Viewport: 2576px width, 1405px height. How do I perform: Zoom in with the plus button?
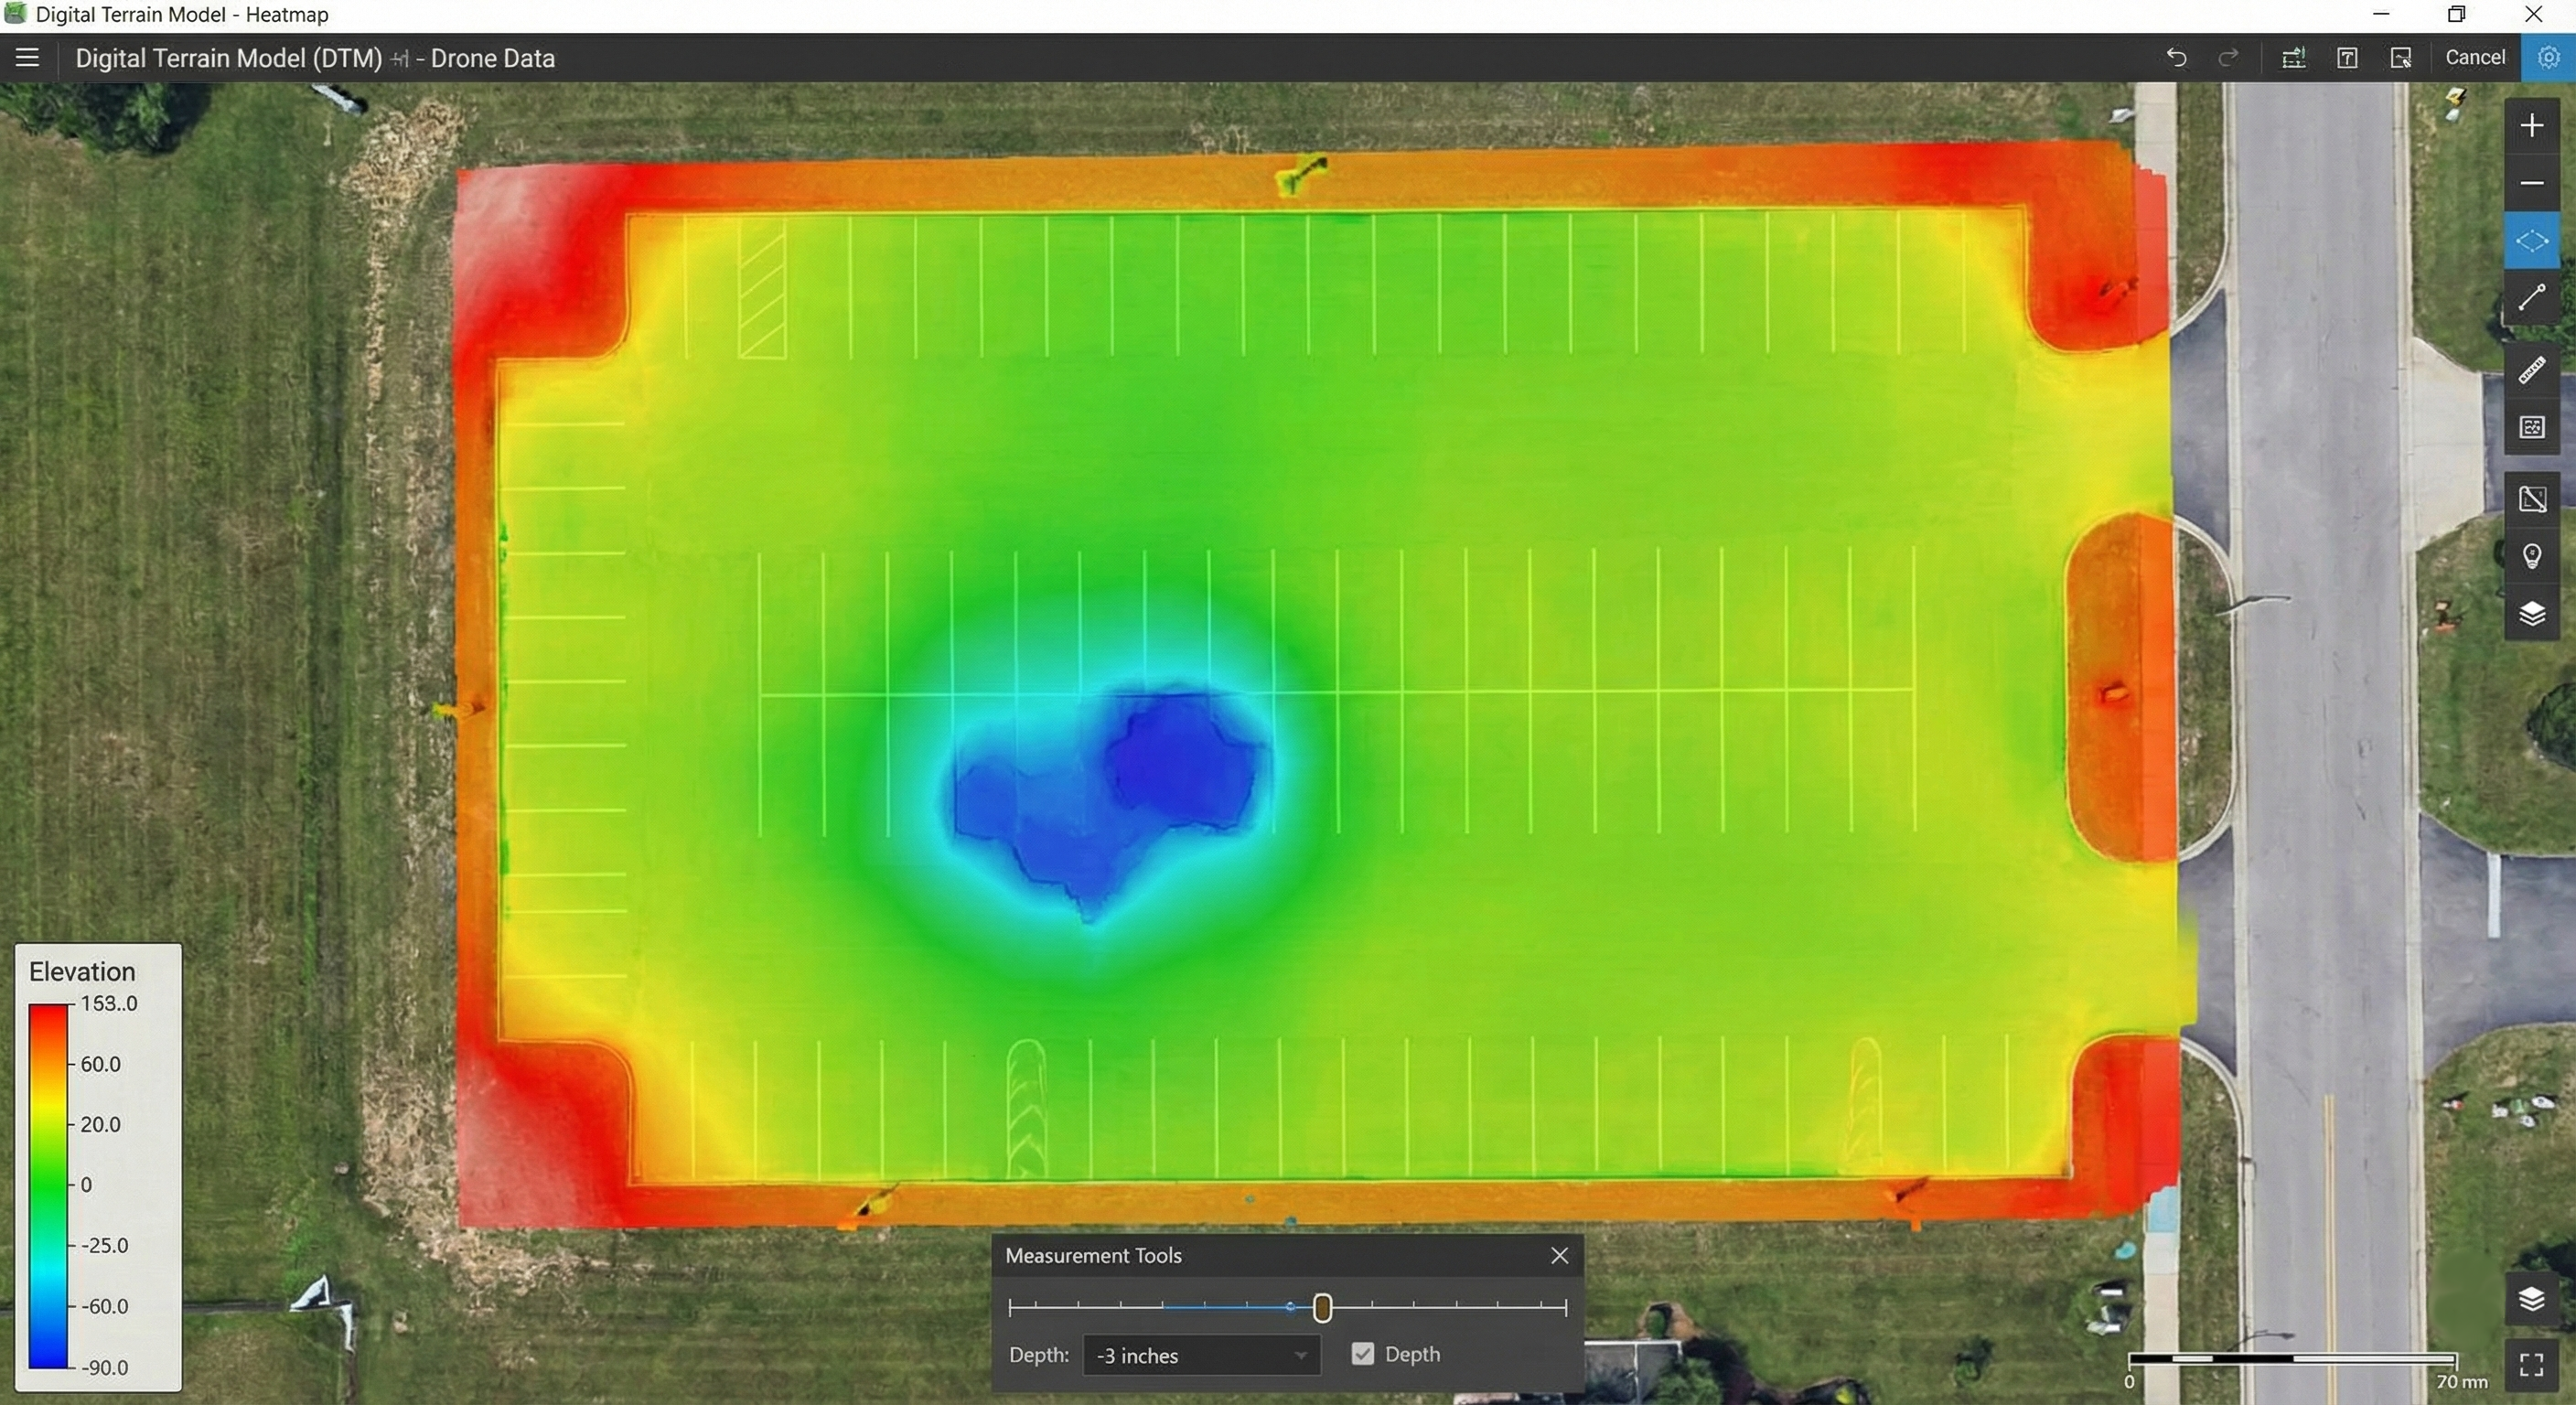click(x=2531, y=126)
